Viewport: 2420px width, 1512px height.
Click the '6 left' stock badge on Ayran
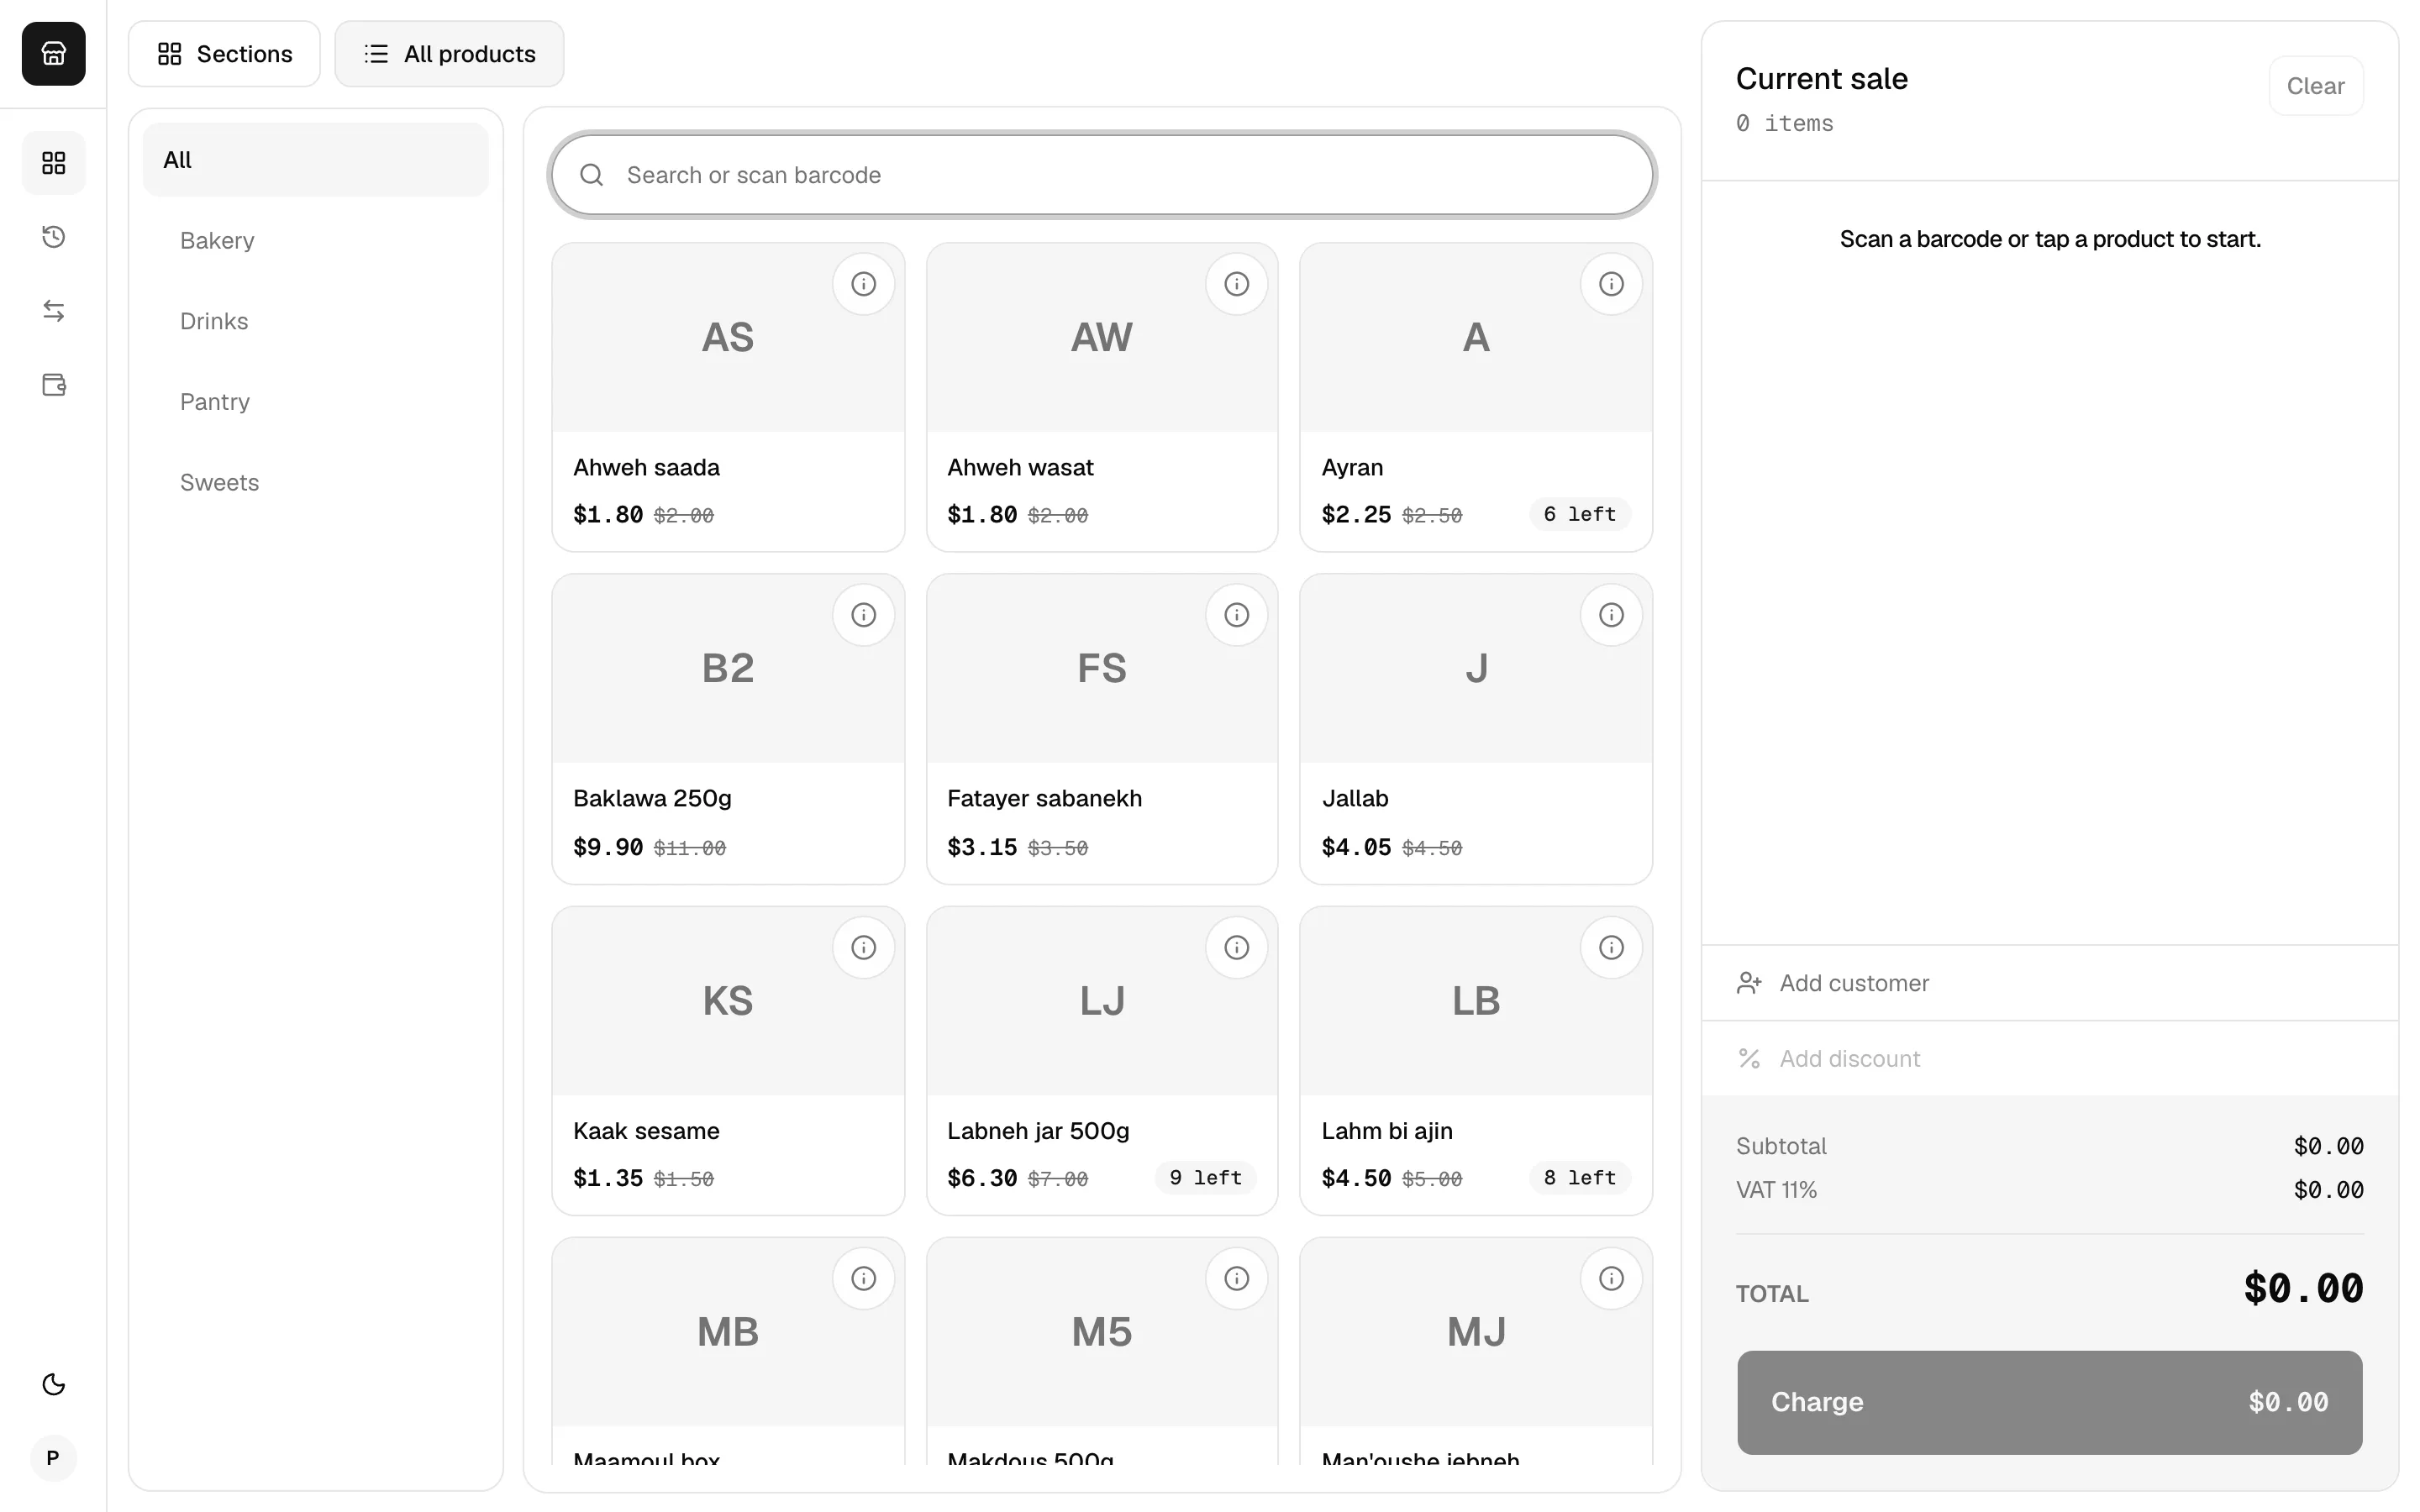(x=1579, y=514)
